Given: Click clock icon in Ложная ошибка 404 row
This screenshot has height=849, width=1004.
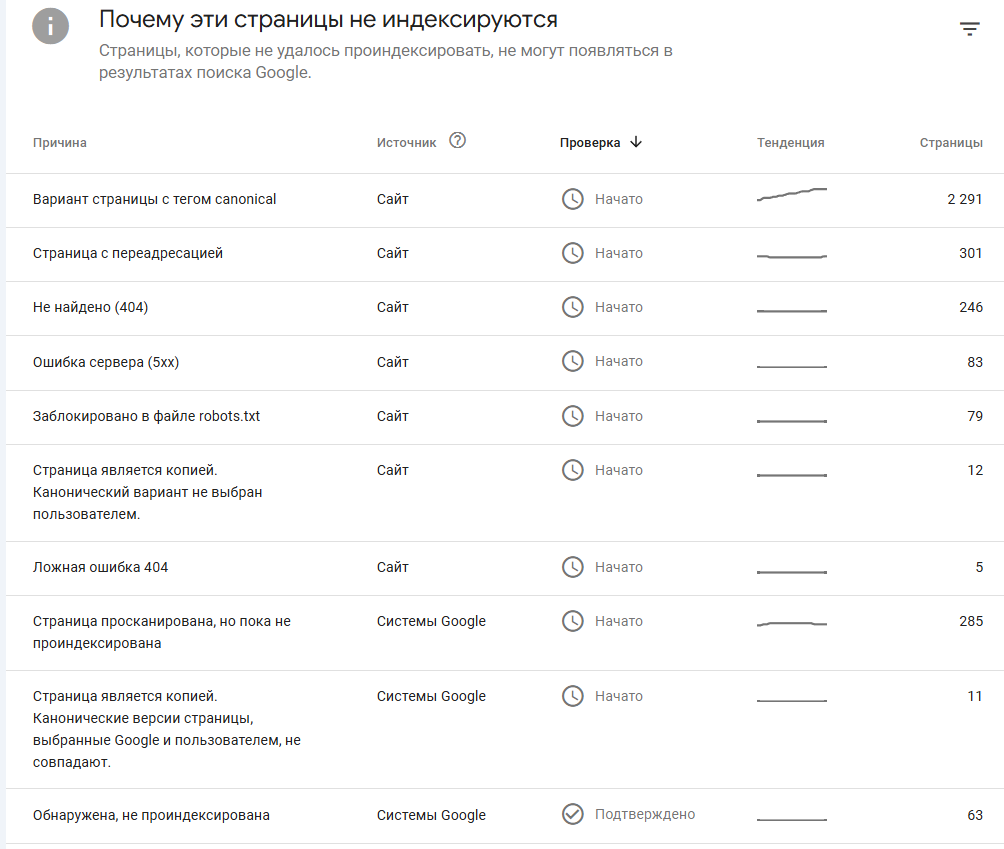Looking at the screenshot, I should click(572, 567).
